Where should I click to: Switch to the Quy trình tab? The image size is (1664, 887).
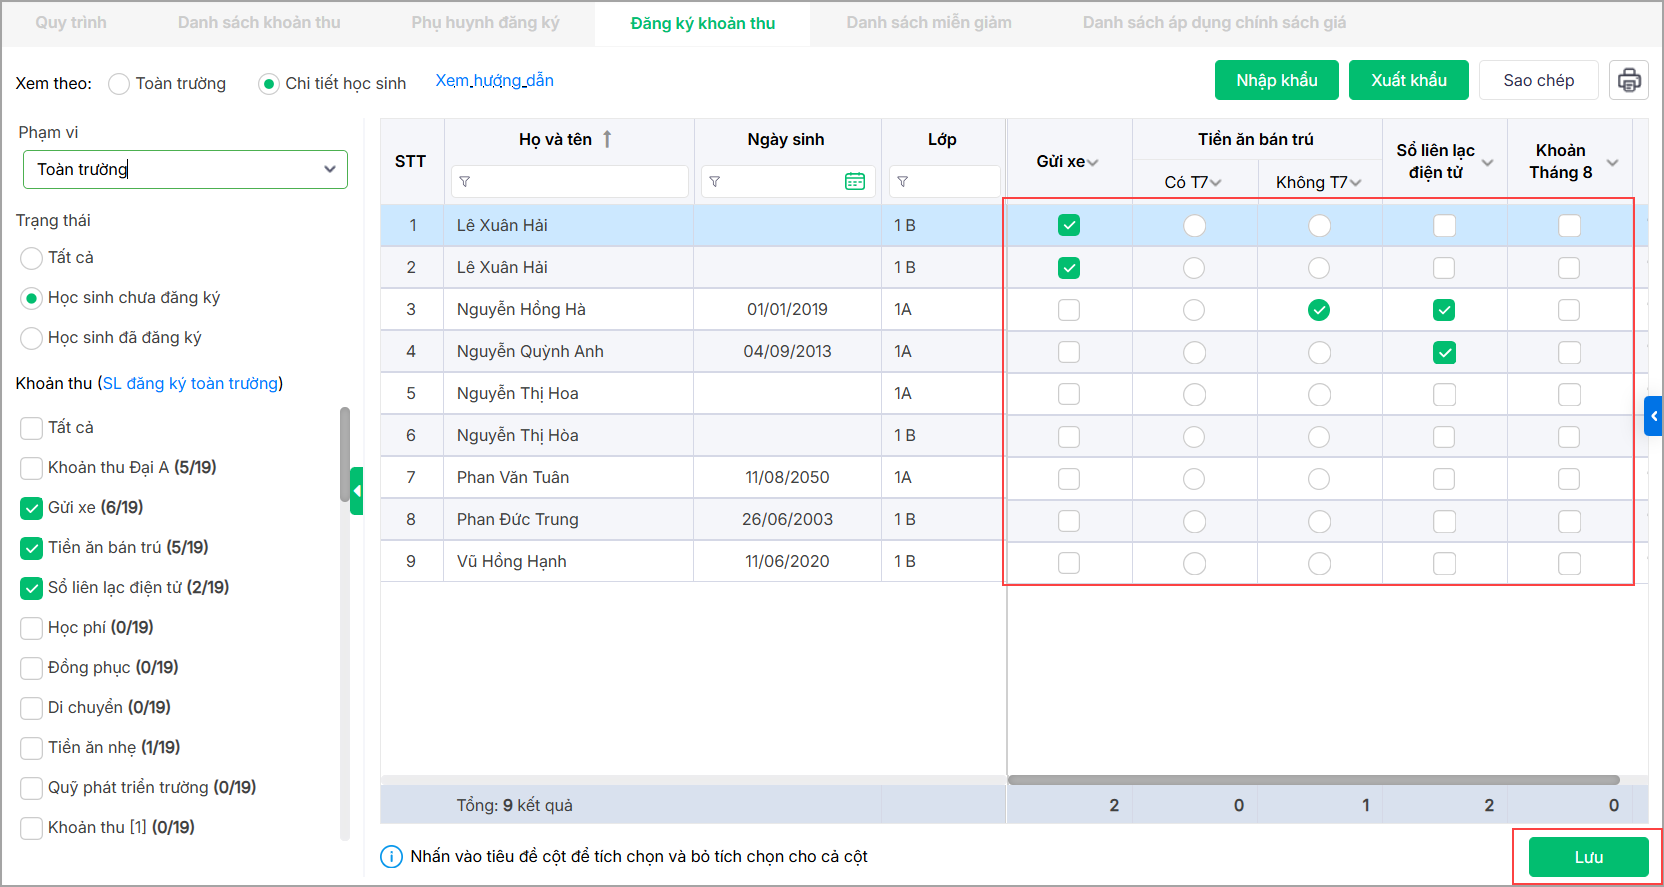coord(71,23)
